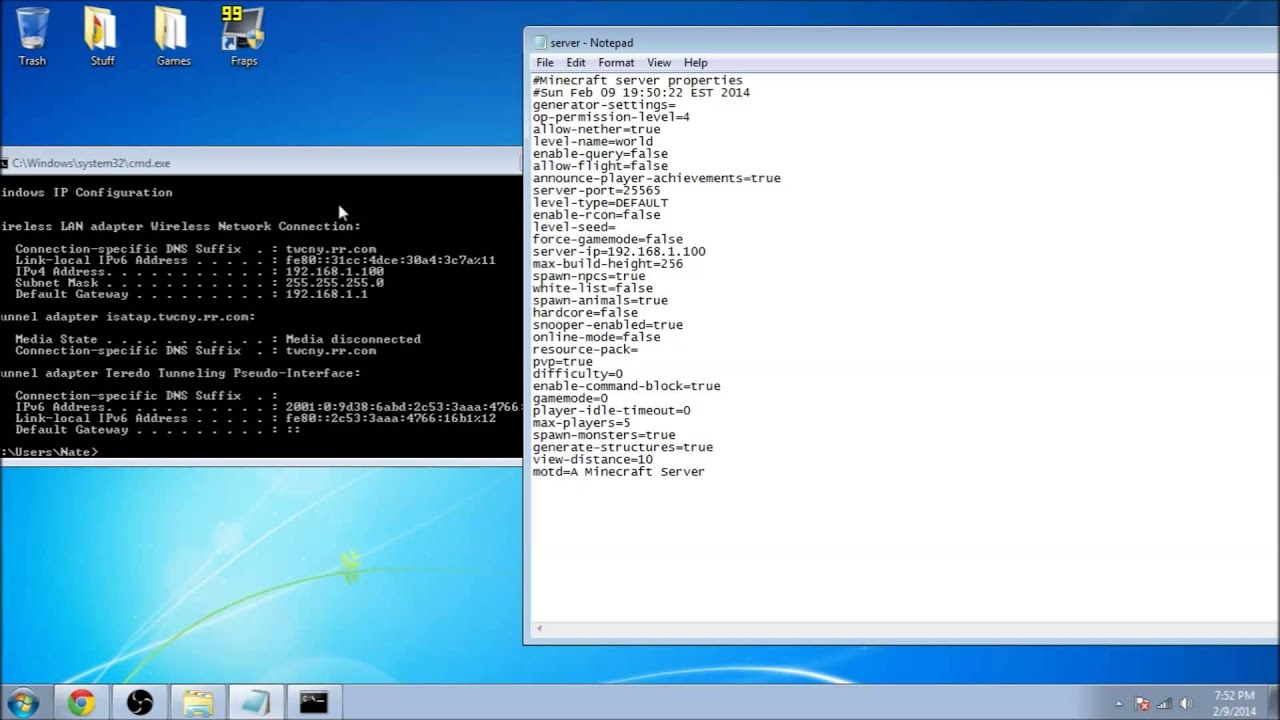The height and width of the screenshot is (720, 1280).
Task: Click the Subnet Mask line in cmd
Action: click(x=199, y=283)
